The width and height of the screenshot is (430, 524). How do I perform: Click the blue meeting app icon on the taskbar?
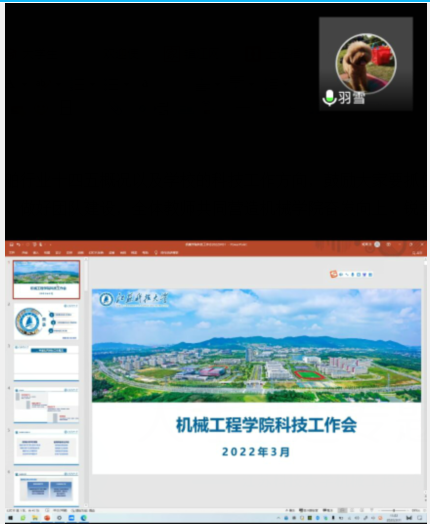point(71,518)
